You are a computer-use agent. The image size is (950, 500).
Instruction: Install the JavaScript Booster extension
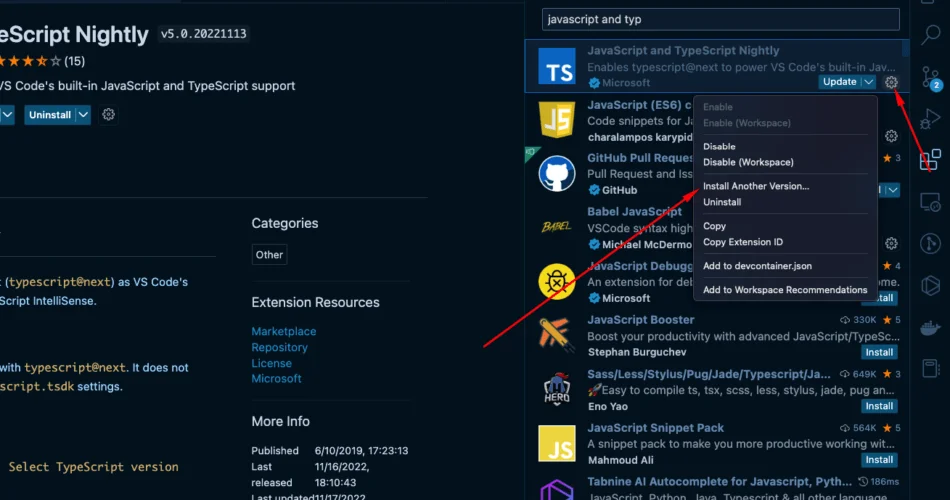pyautogui.click(x=879, y=352)
